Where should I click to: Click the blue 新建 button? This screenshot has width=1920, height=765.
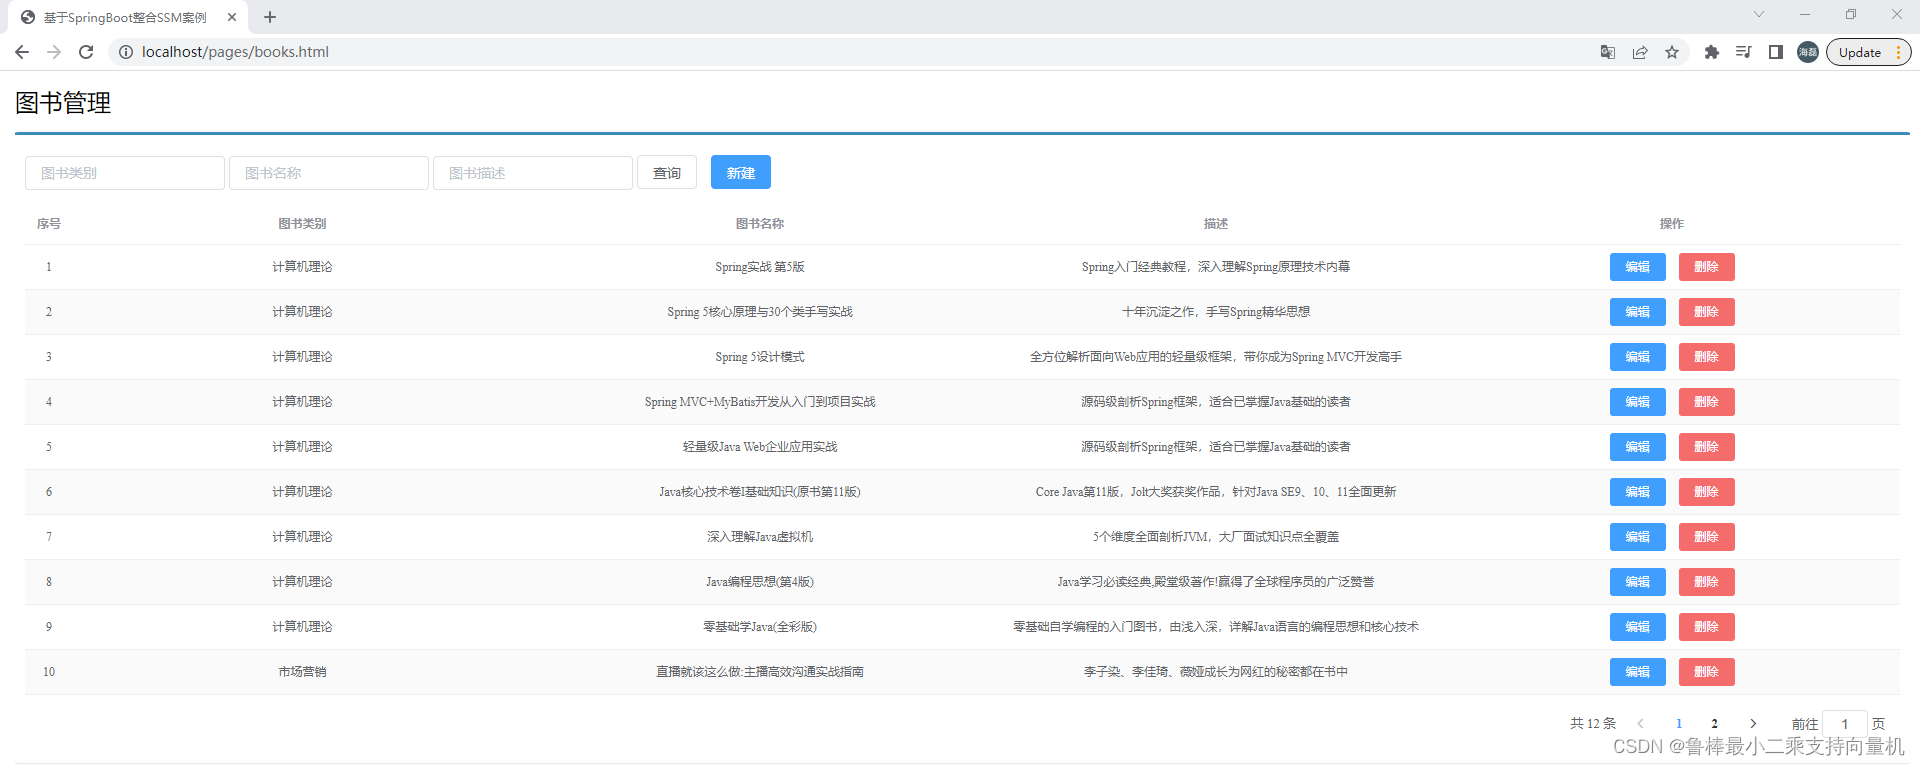741,172
